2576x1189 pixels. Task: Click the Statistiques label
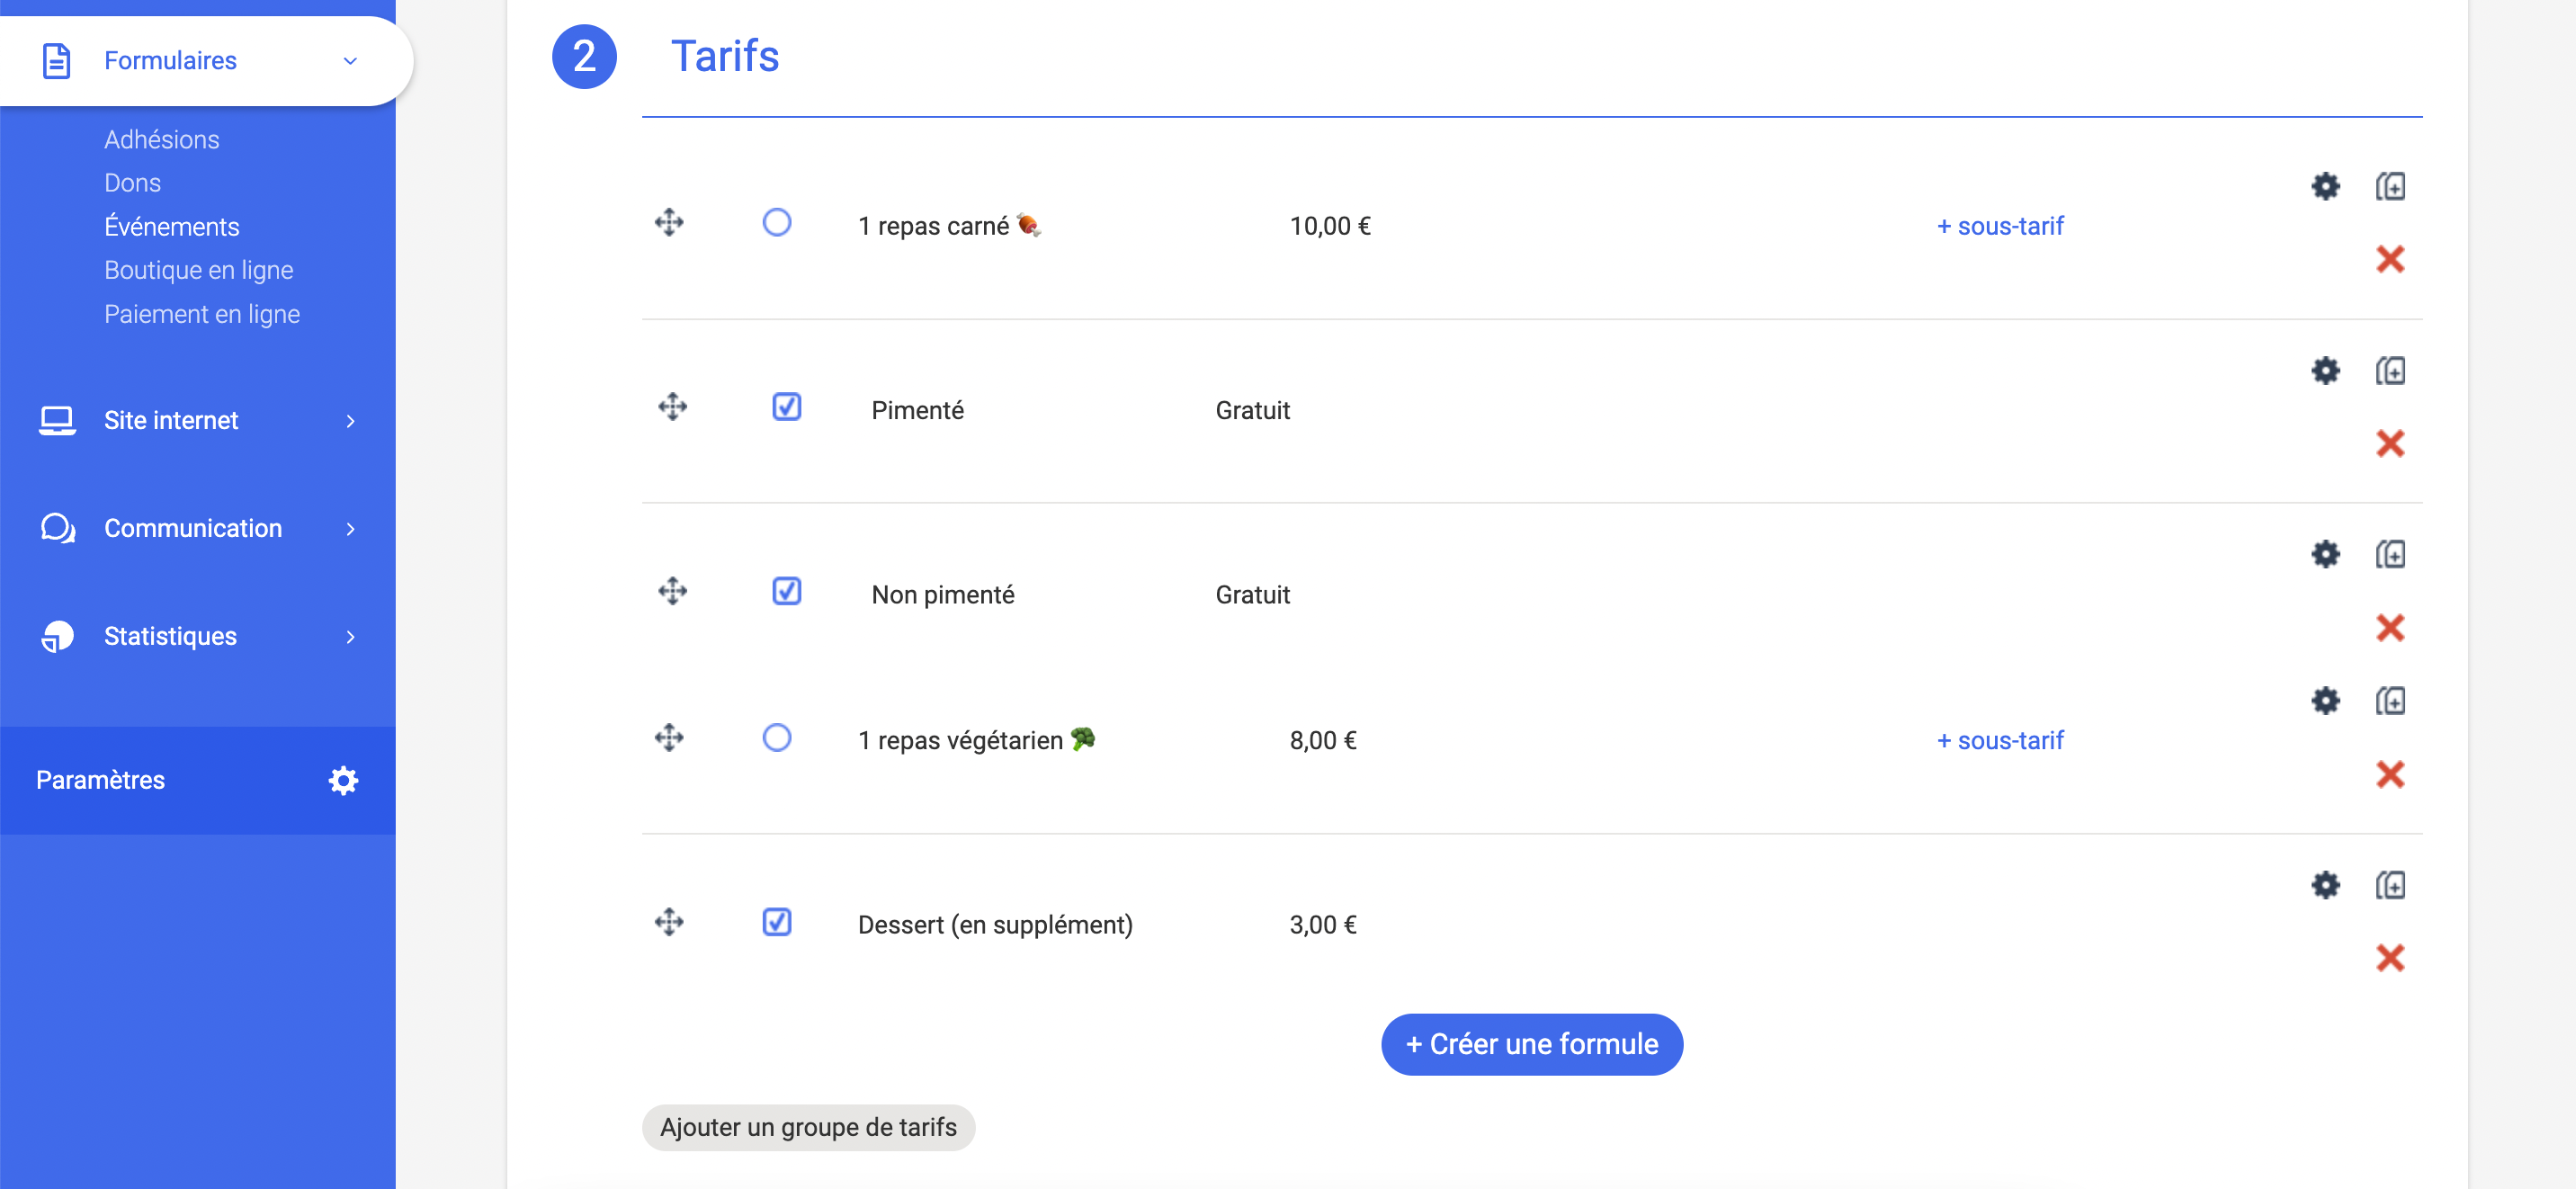coord(170,636)
